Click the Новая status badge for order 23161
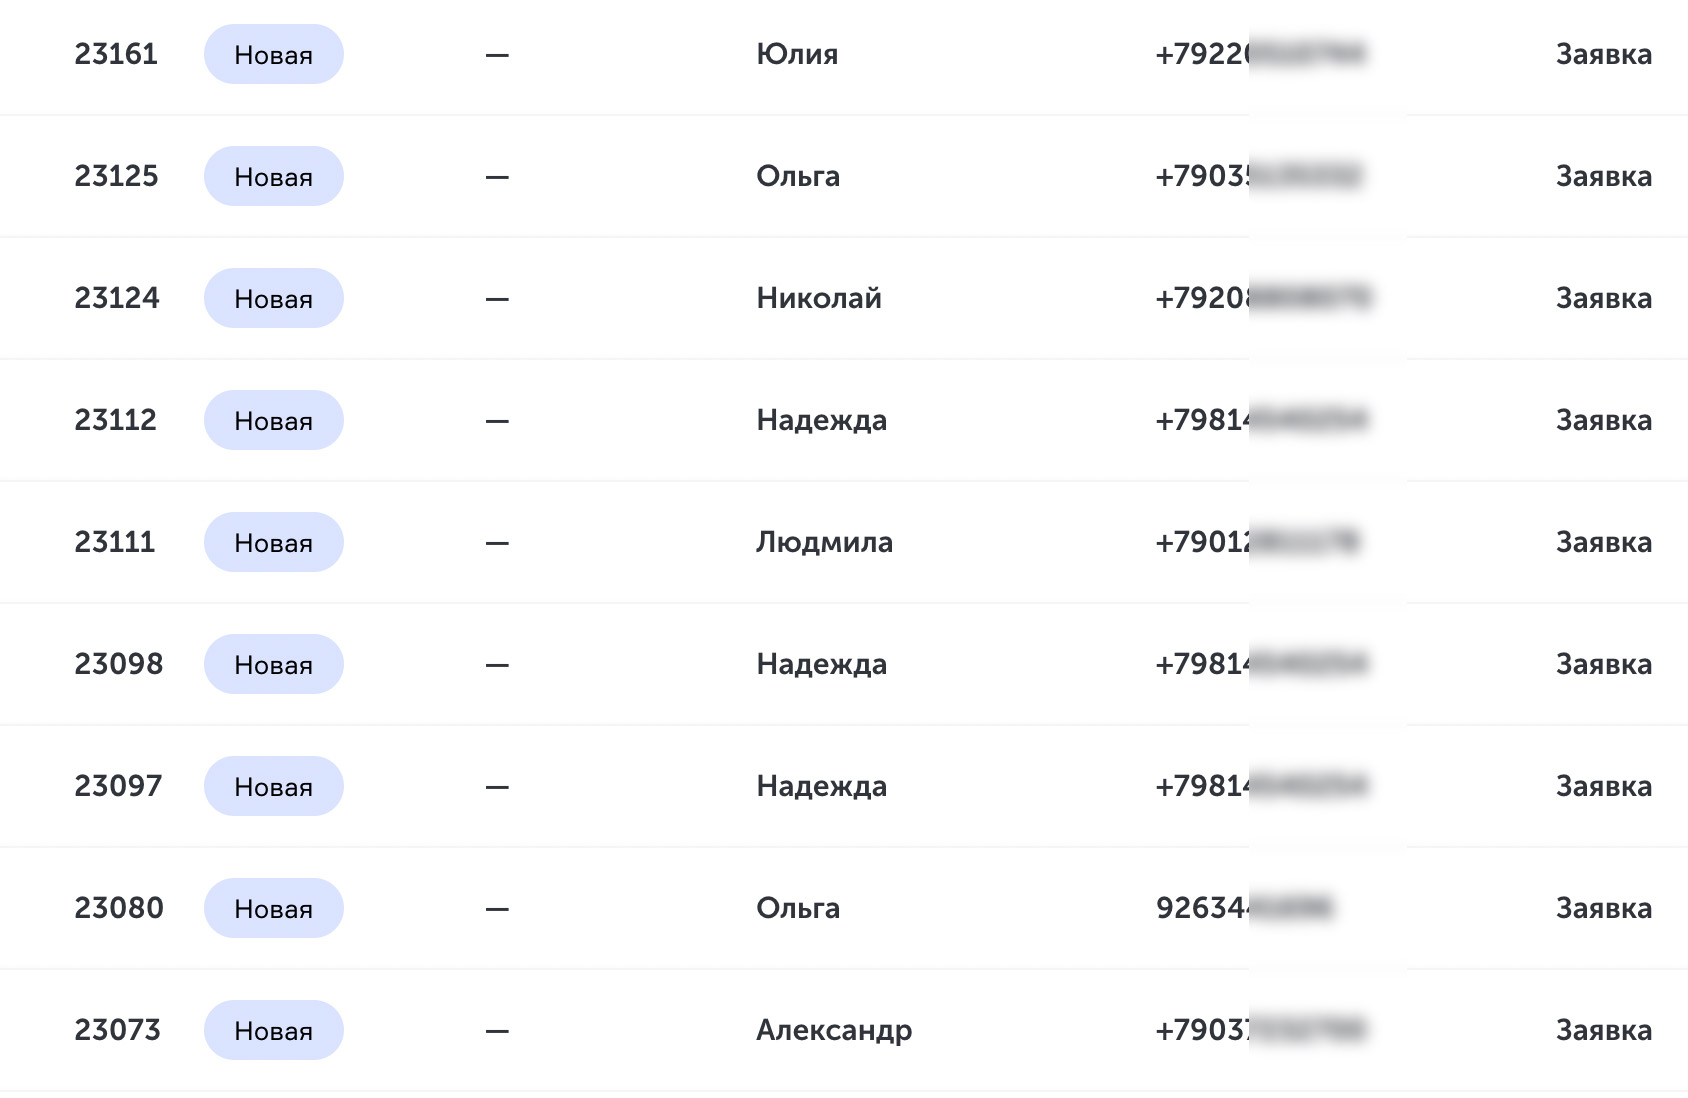1688x1098 pixels. (x=274, y=54)
